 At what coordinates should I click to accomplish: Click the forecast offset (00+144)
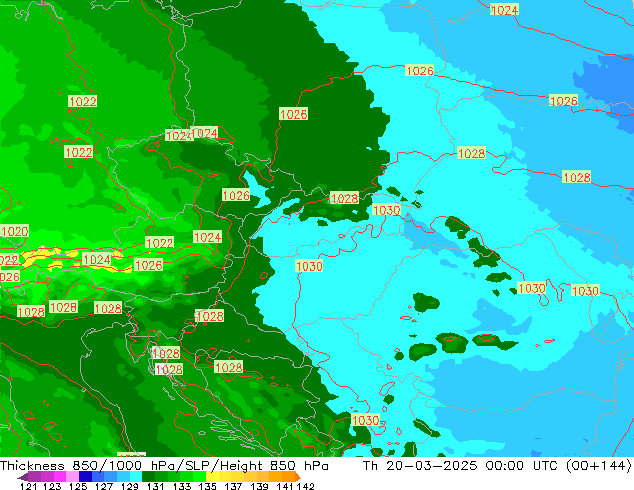599,466
